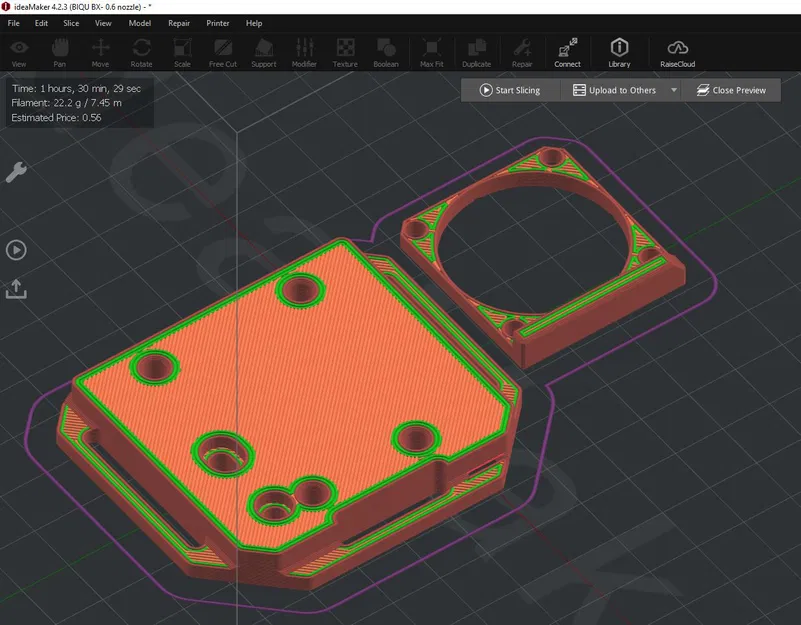Open the Modifier tool
The height and width of the screenshot is (625, 801).
[x=304, y=53]
